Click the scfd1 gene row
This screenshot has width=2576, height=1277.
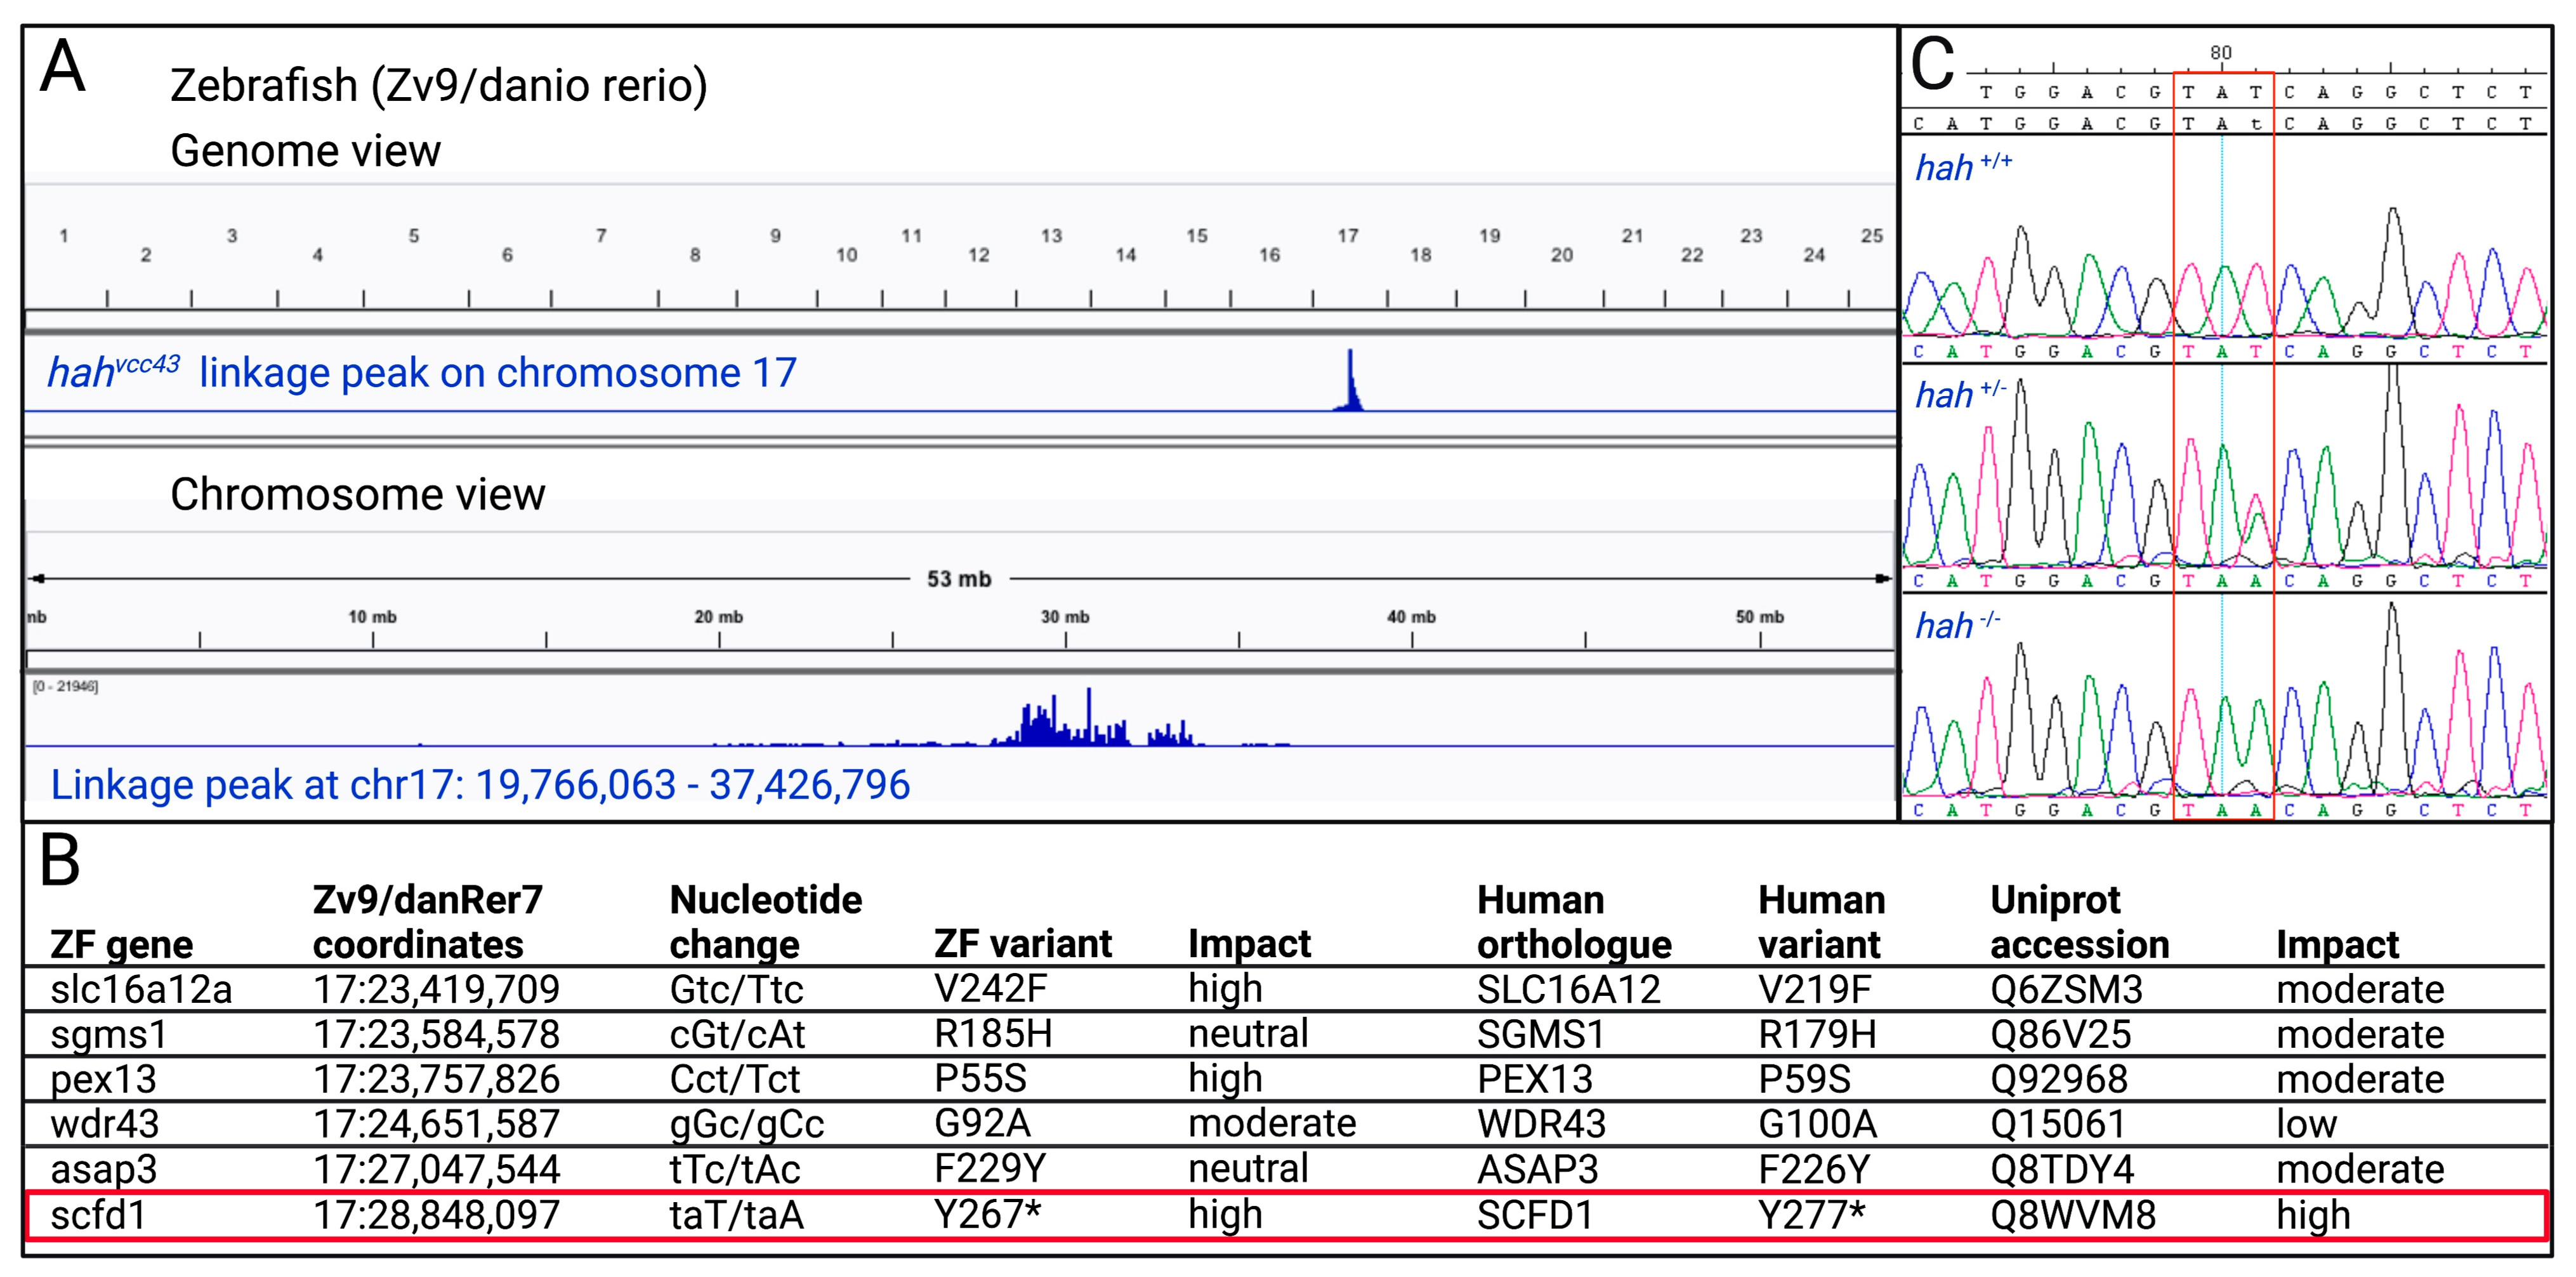point(98,1215)
